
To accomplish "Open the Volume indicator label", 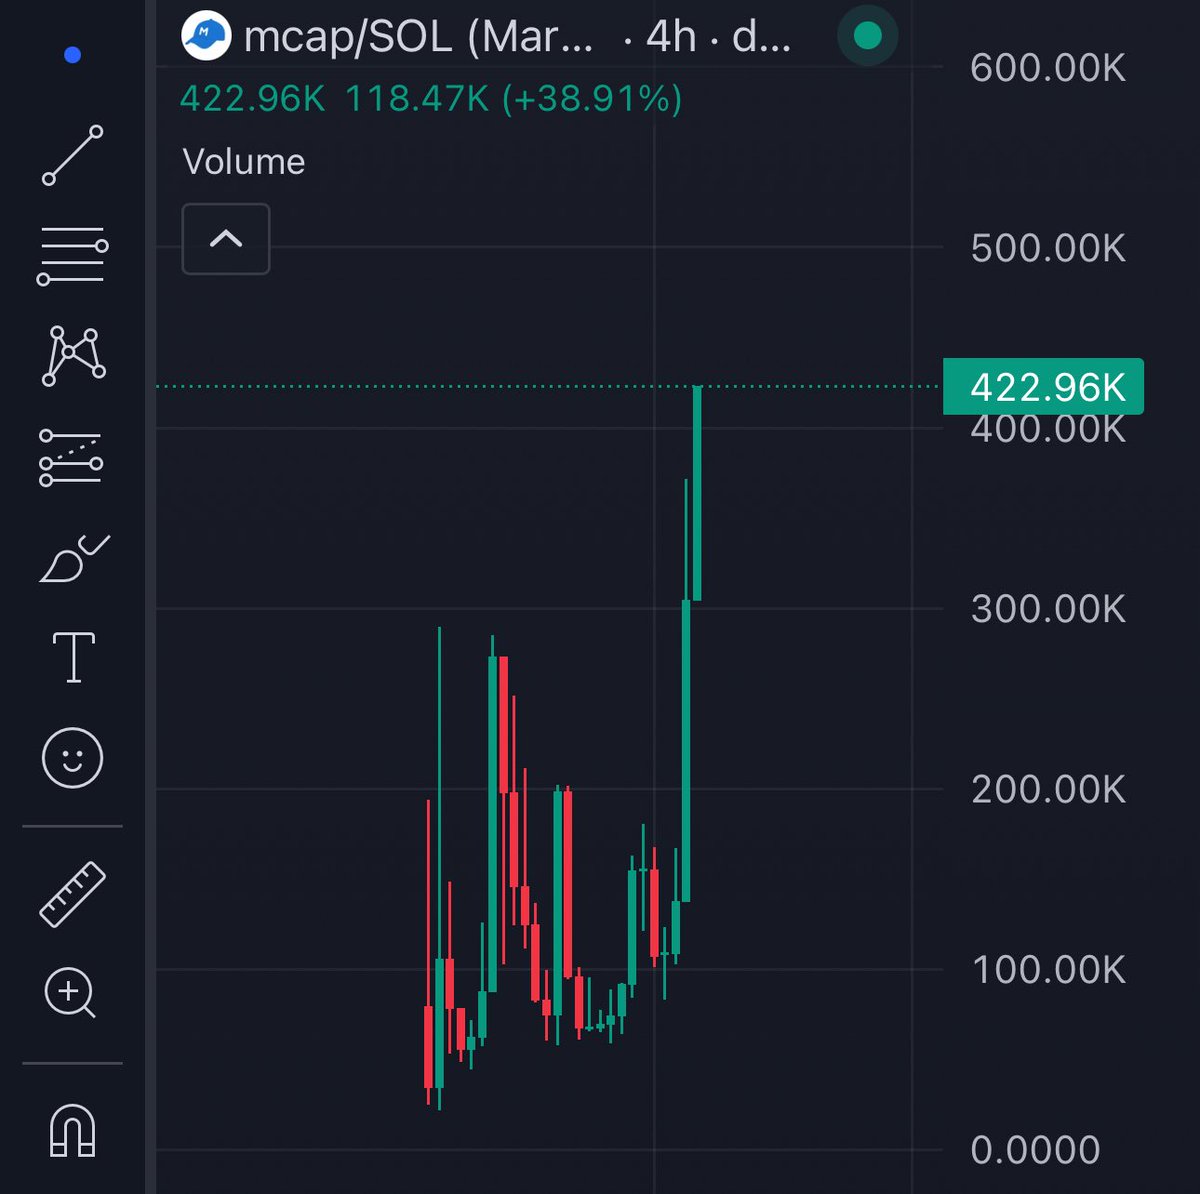I will pyautogui.click(x=244, y=162).
